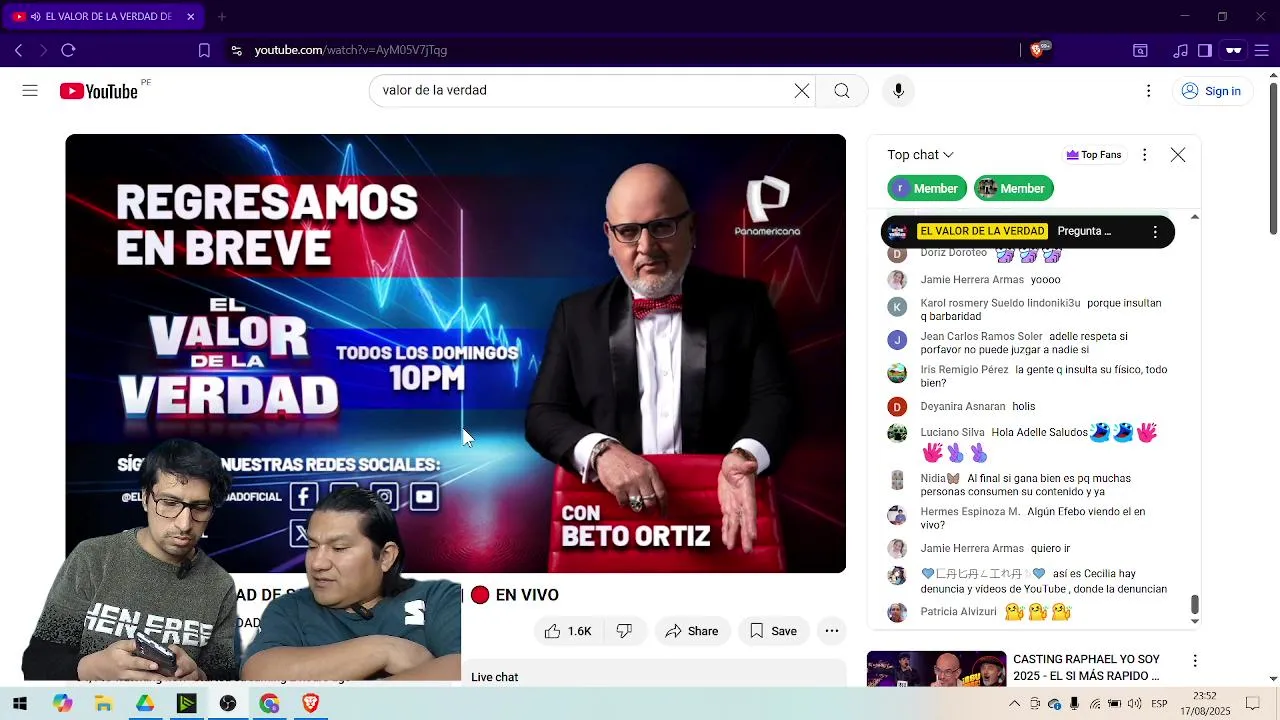The height and width of the screenshot is (720, 1280).
Task: Expand the Top chat dropdown
Action: 920,155
